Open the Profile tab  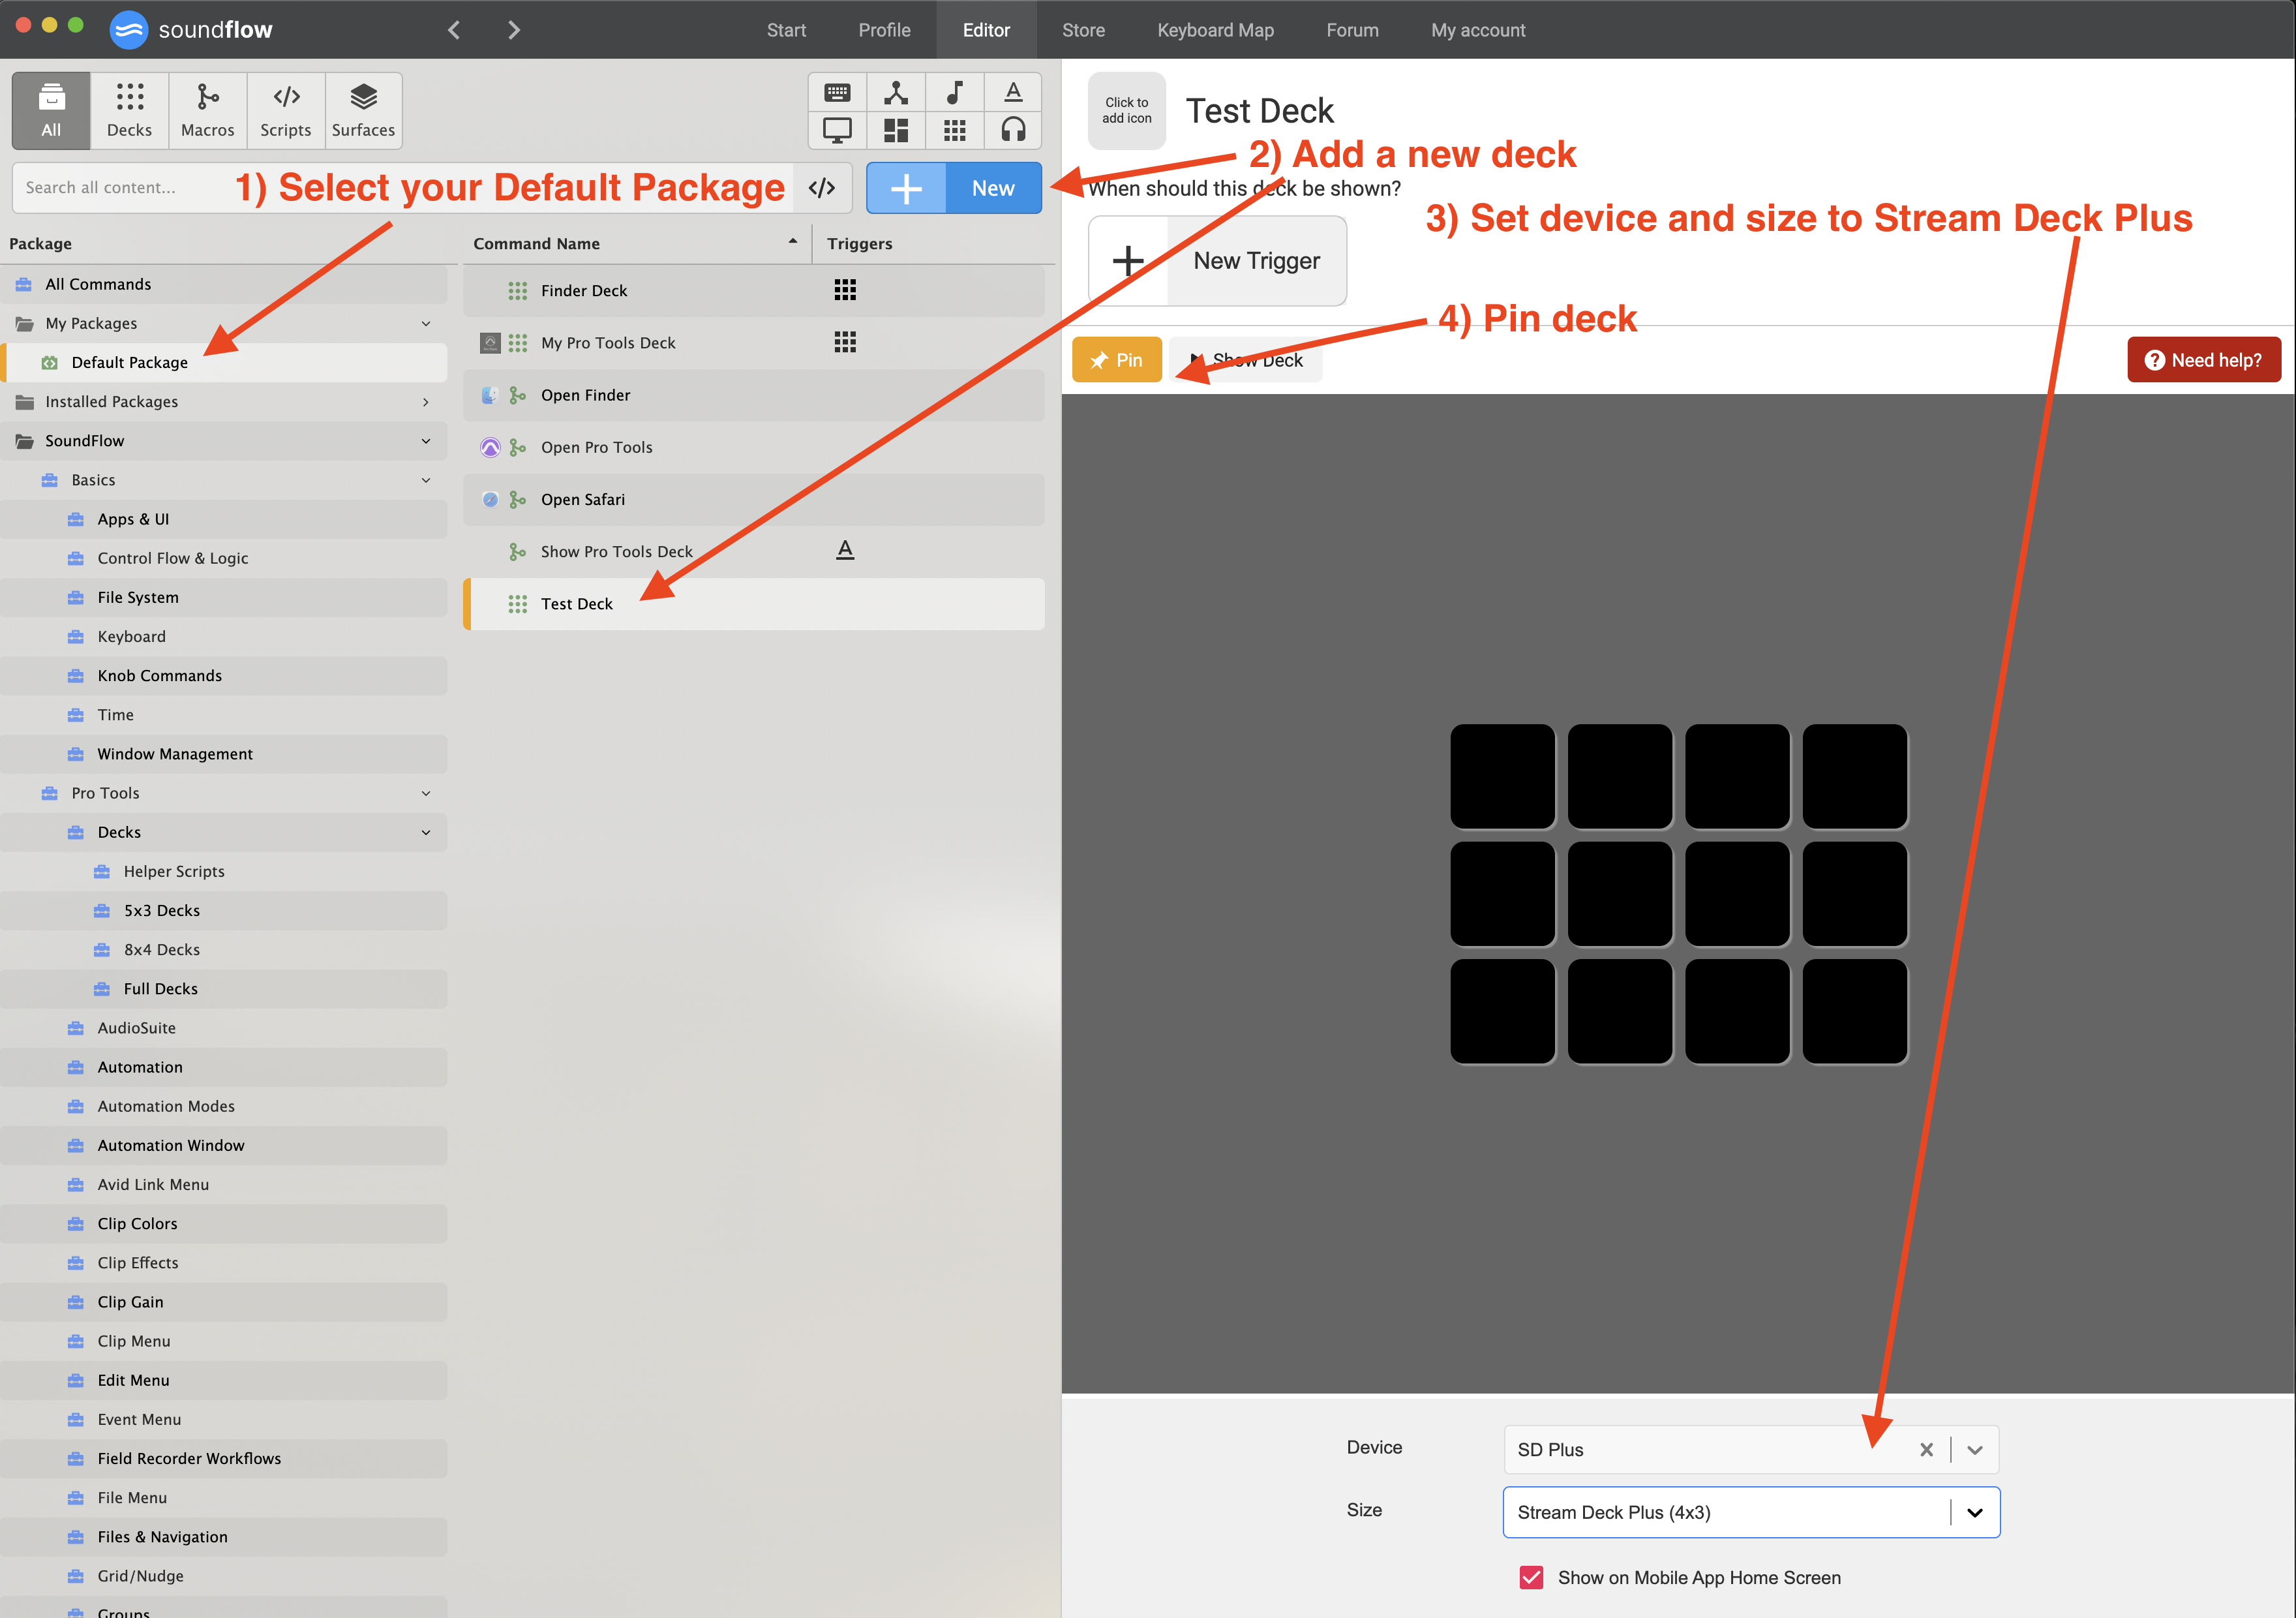[884, 30]
